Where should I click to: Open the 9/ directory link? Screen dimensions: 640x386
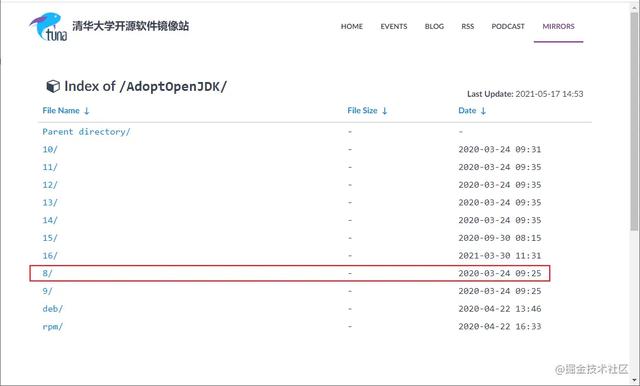[x=47, y=291]
